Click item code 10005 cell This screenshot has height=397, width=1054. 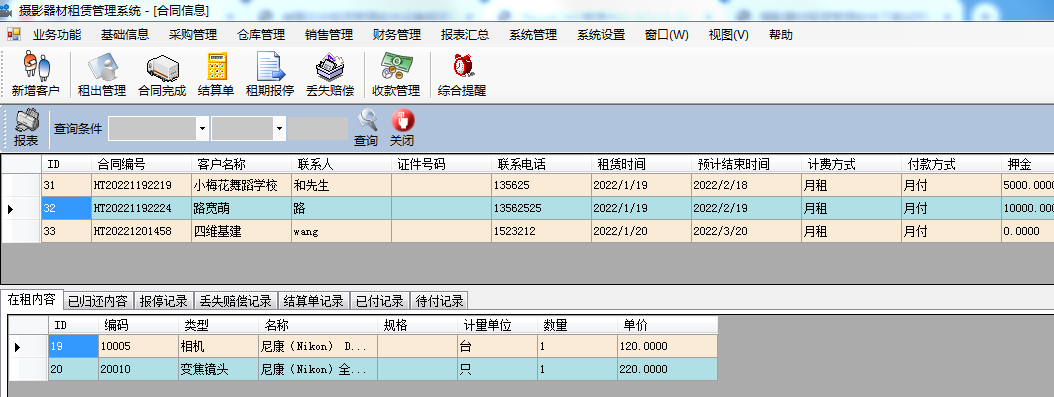[x=138, y=347]
